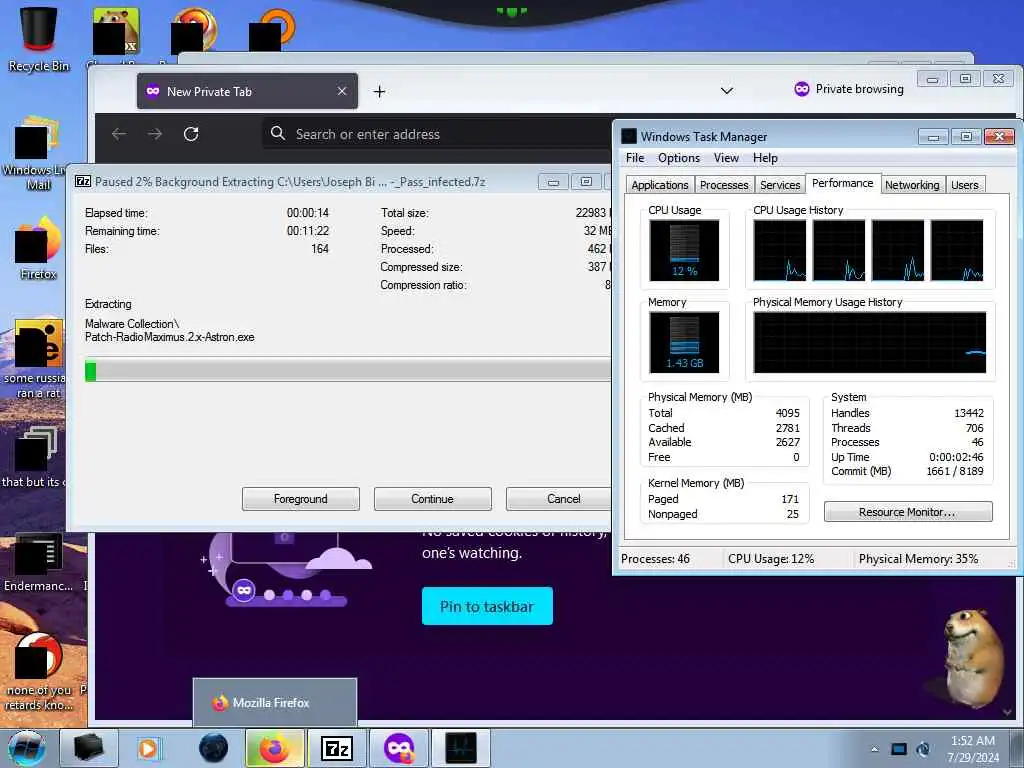This screenshot has width=1024, height=768.
Task: Click the Firefox taskbar icon
Action: pos(274,748)
